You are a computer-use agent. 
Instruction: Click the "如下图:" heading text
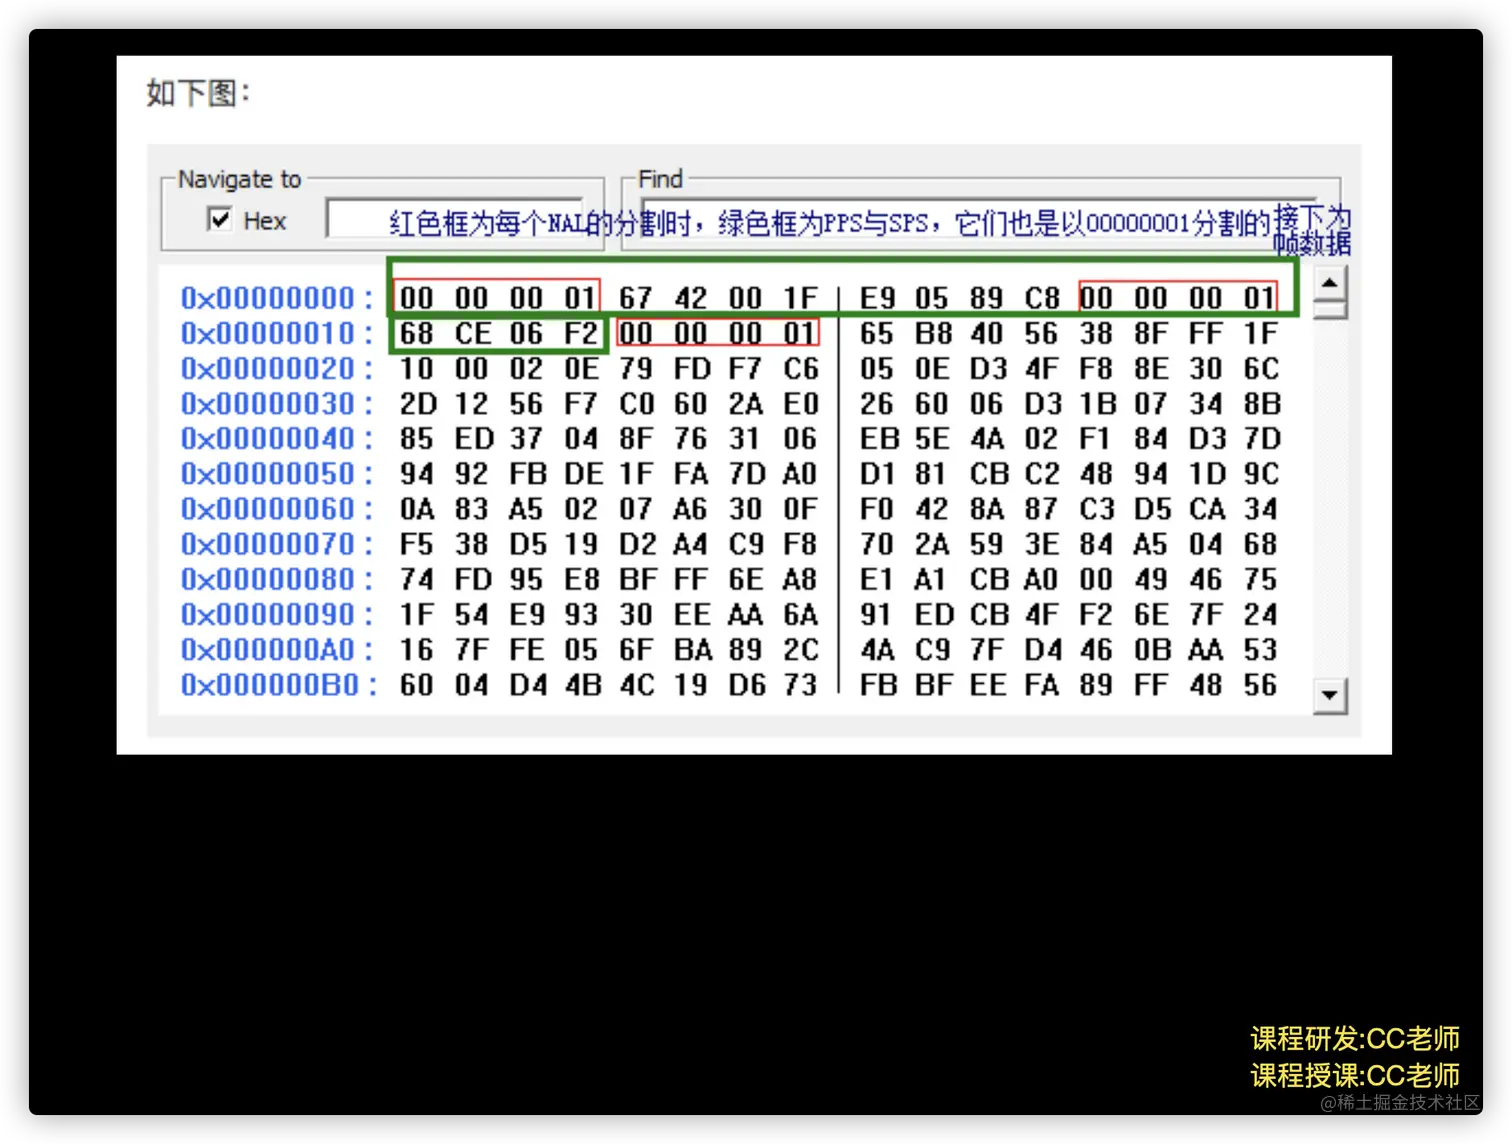tap(198, 93)
